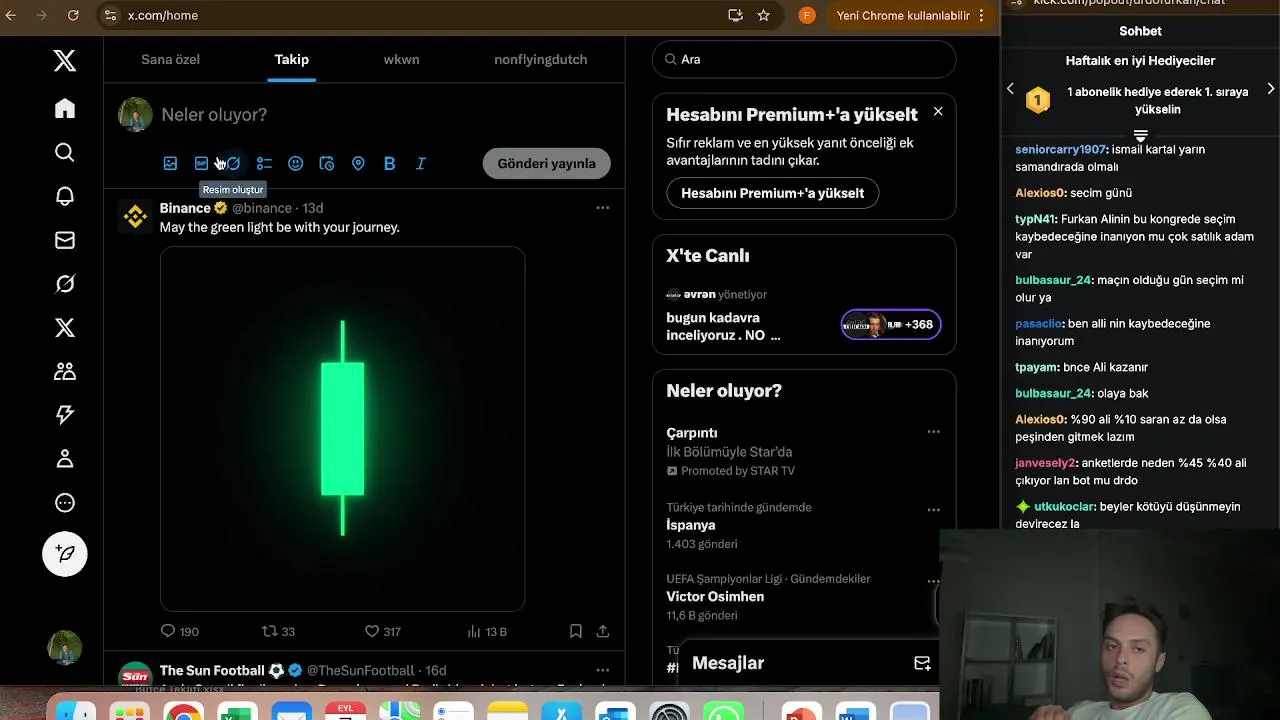Go to previous gift banner in chat
The image size is (1280, 720).
[x=1010, y=89]
